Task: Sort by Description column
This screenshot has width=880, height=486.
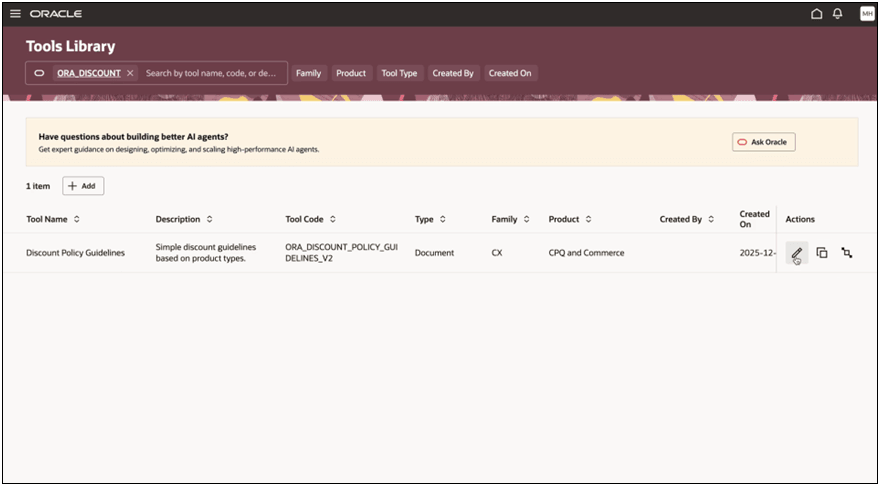Action: (209, 219)
